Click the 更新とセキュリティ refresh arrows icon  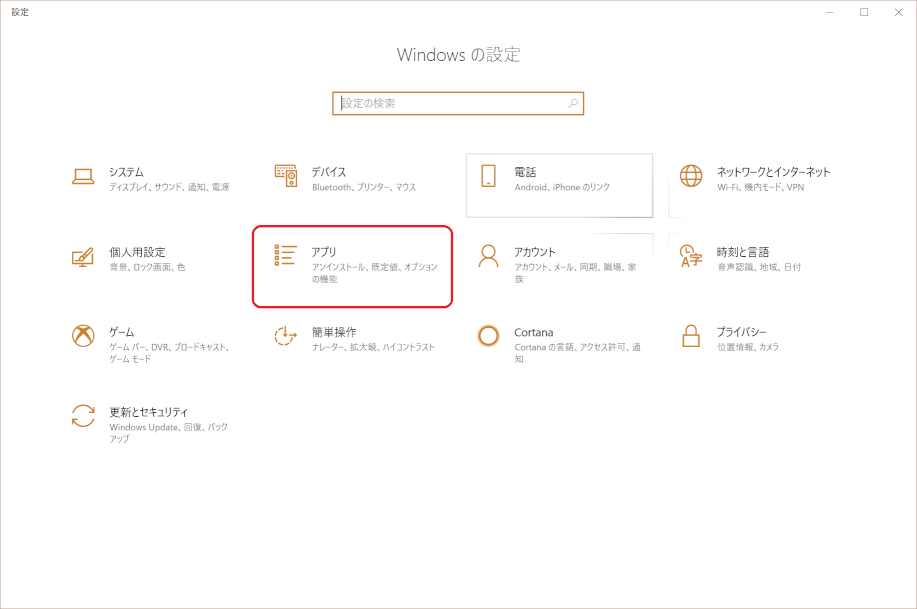(83, 416)
